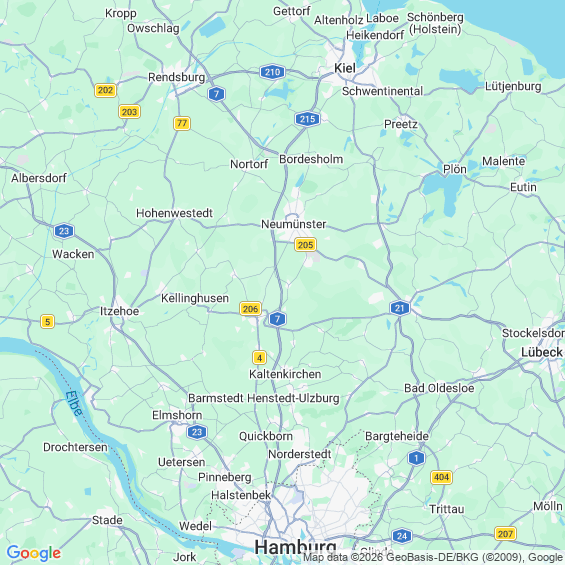Click the yellow 5 road shield

[48, 321]
